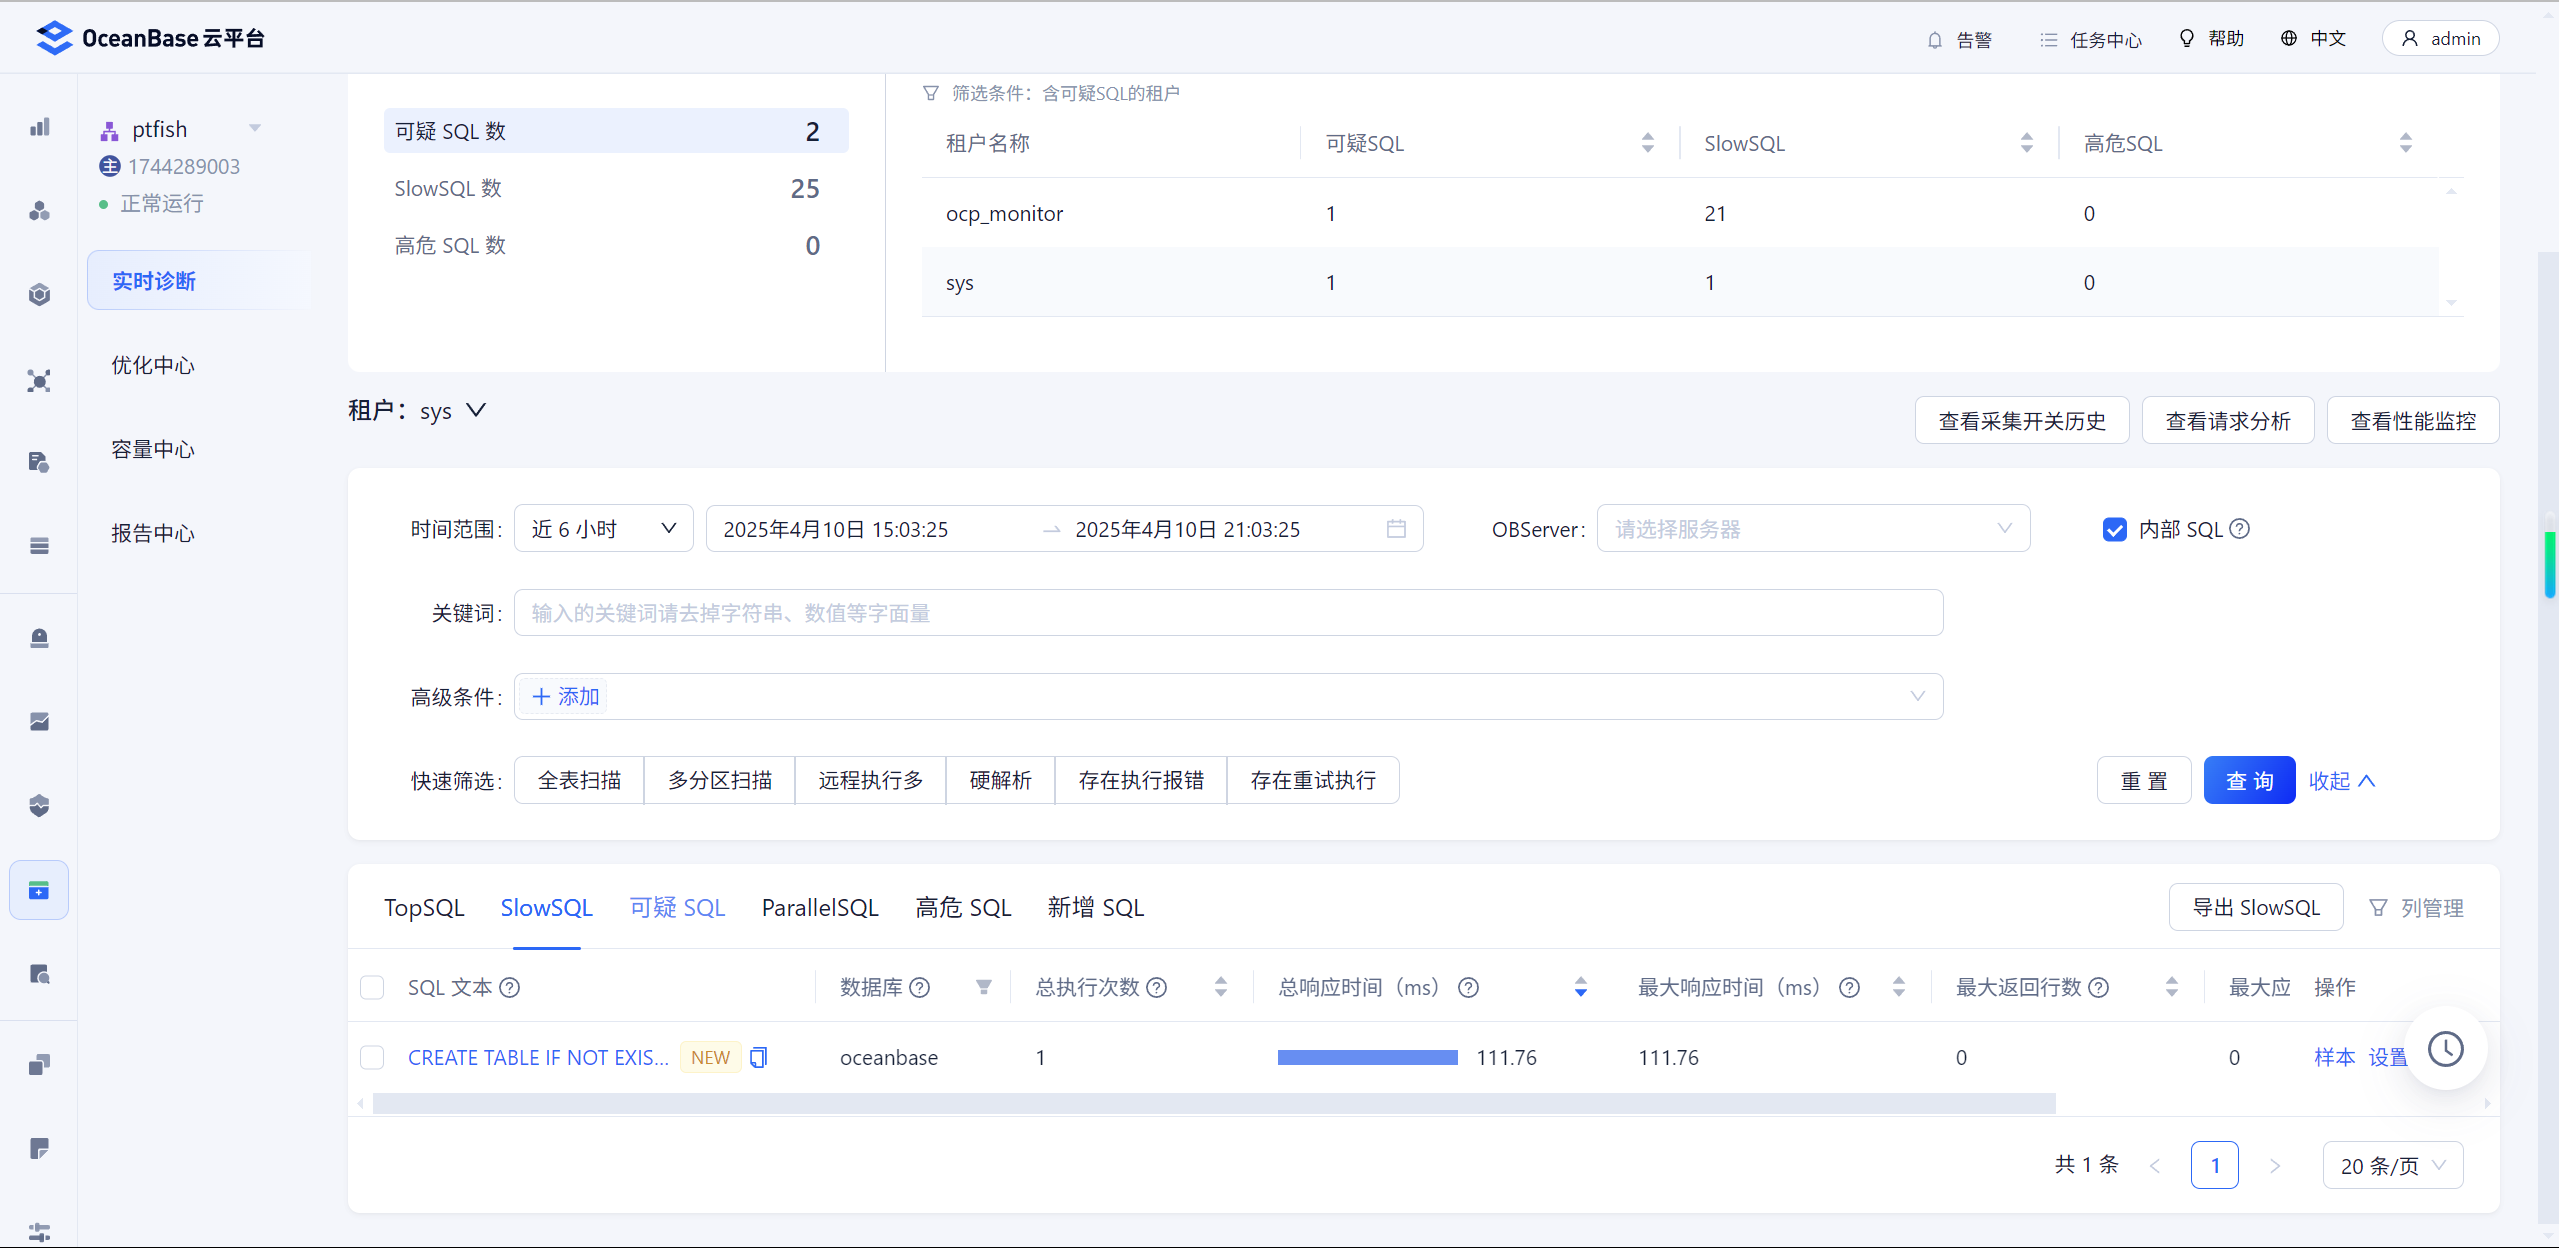
Task: Open the Task Center list icon
Action: [x=2048, y=40]
